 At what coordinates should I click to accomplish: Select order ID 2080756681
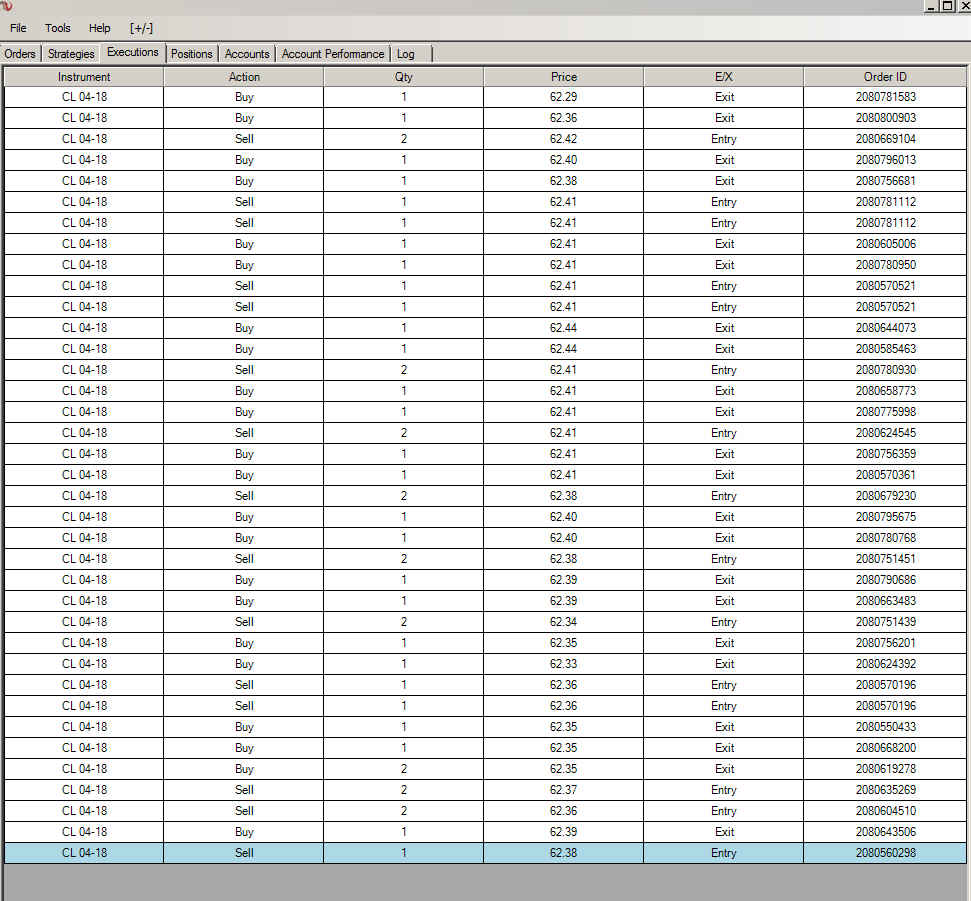coord(886,181)
